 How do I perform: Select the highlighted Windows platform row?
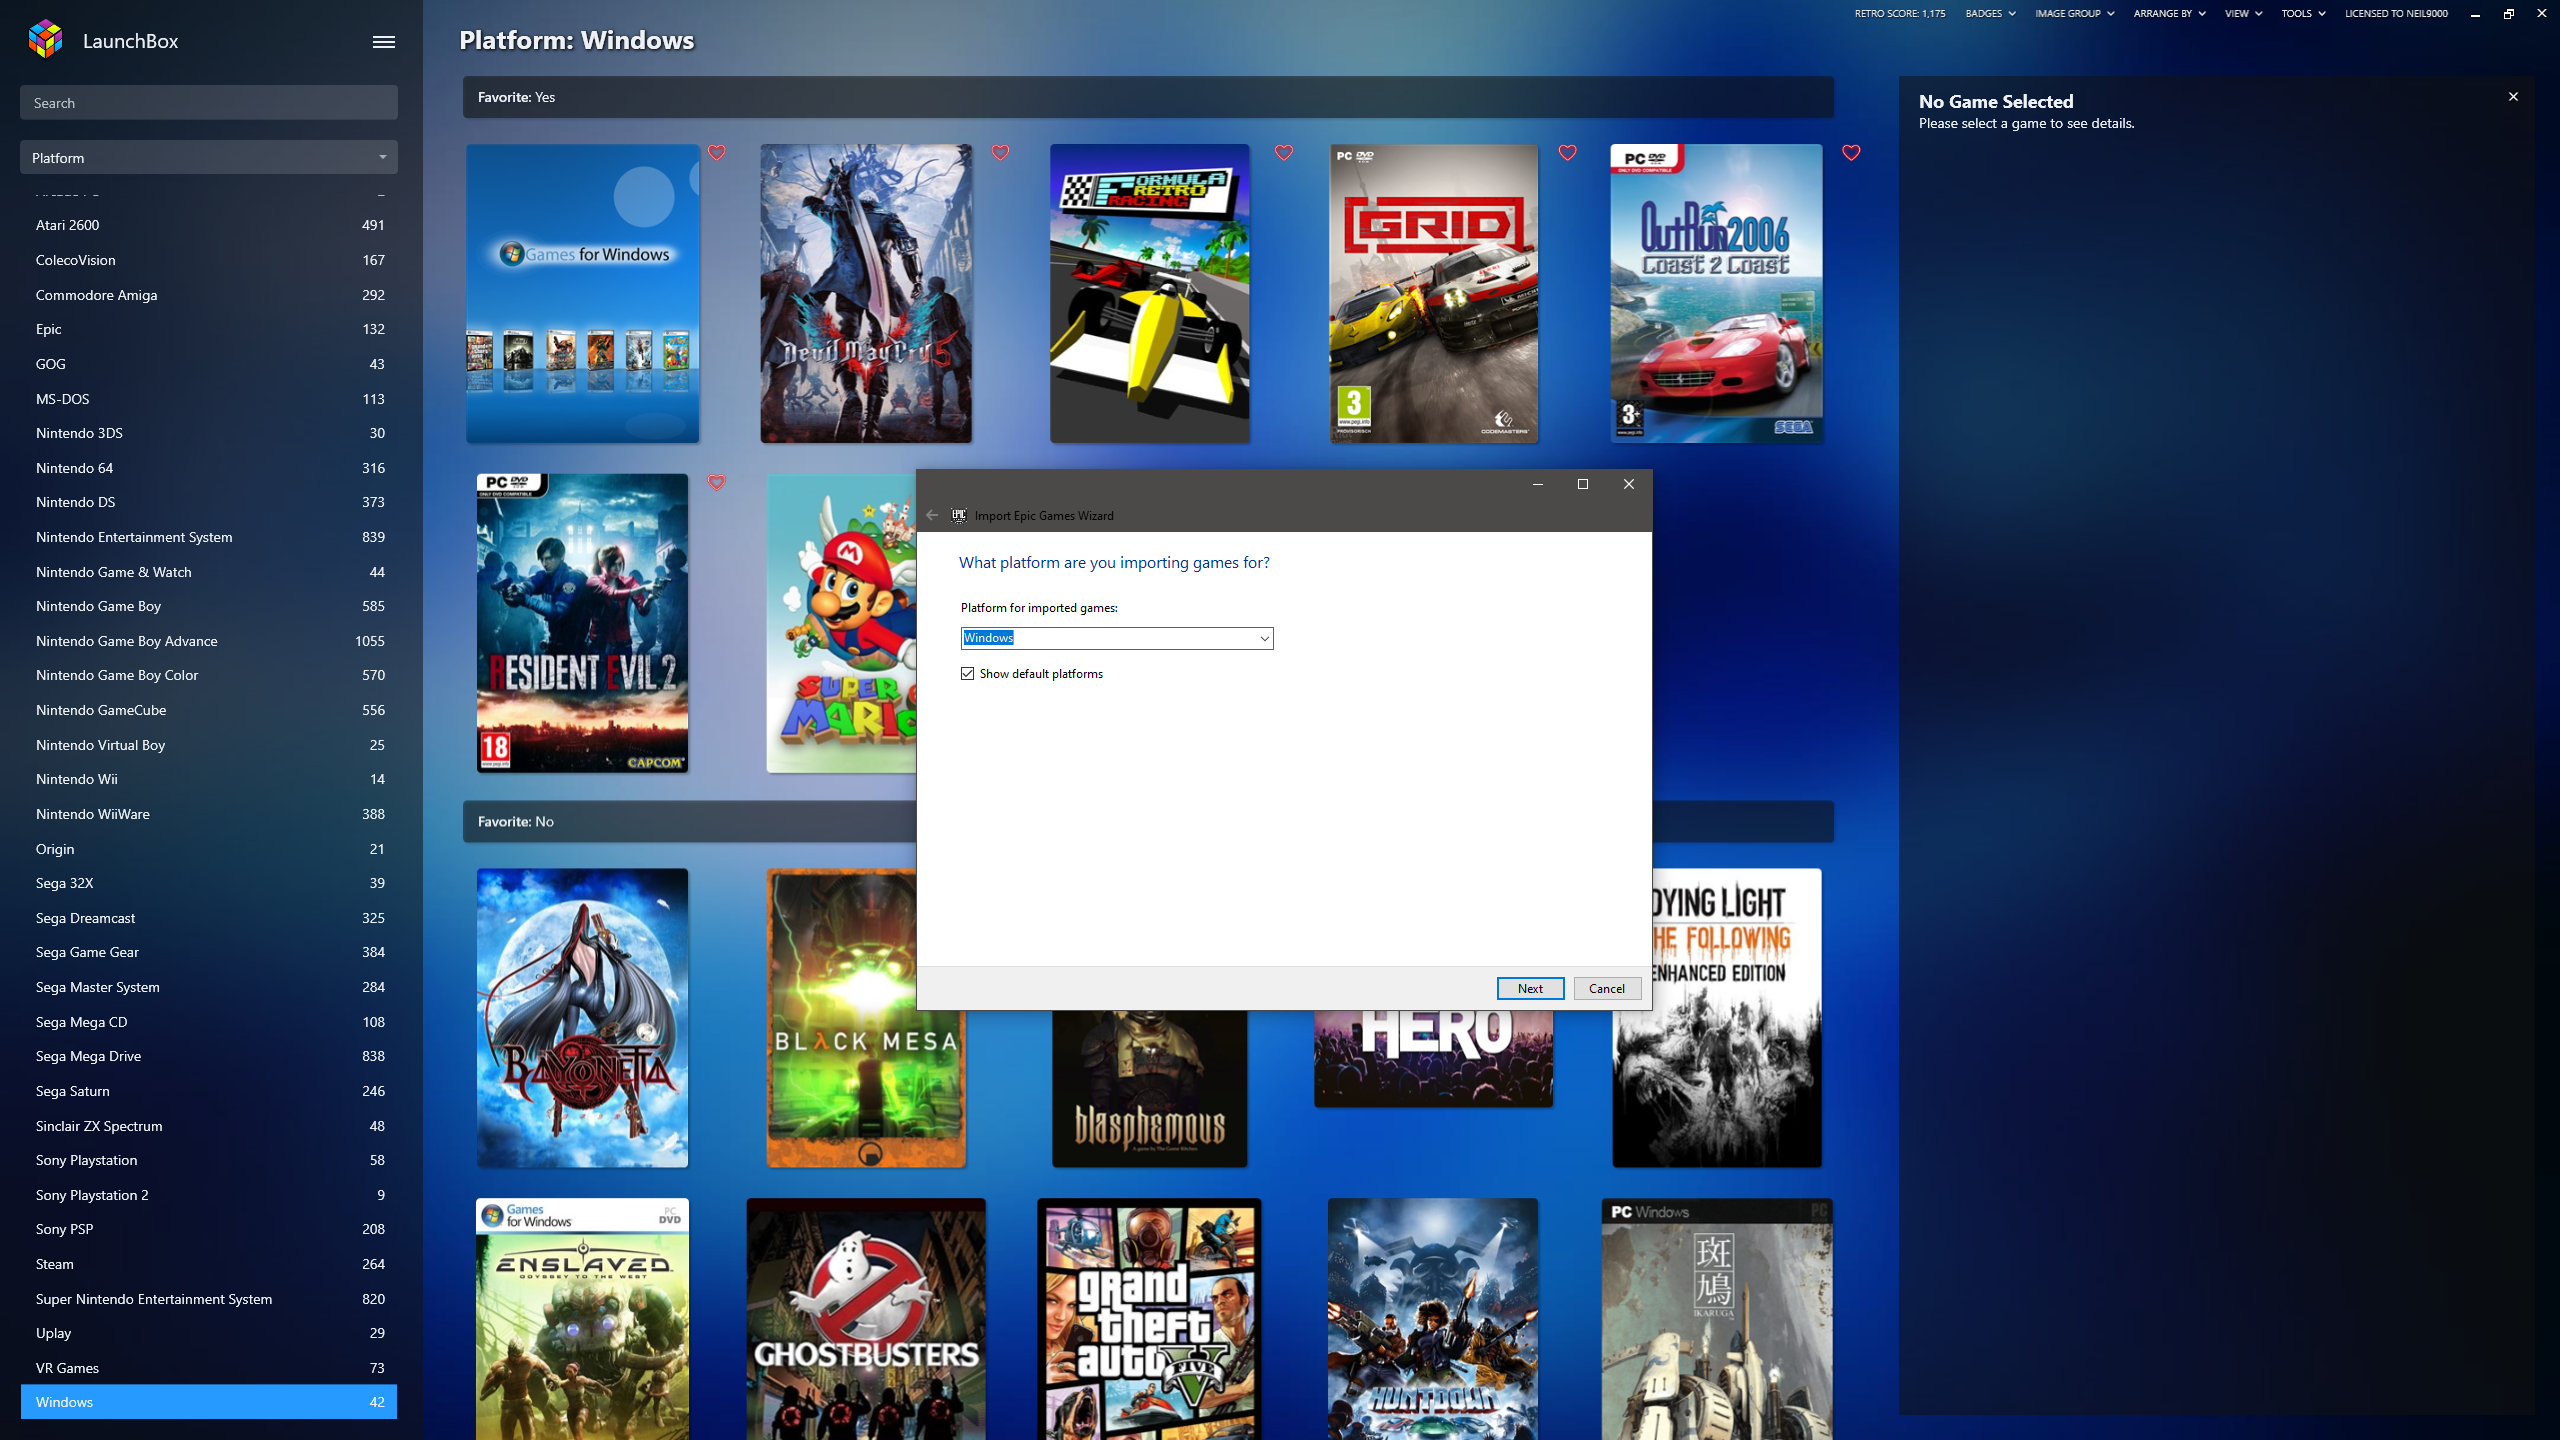click(209, 1402)
